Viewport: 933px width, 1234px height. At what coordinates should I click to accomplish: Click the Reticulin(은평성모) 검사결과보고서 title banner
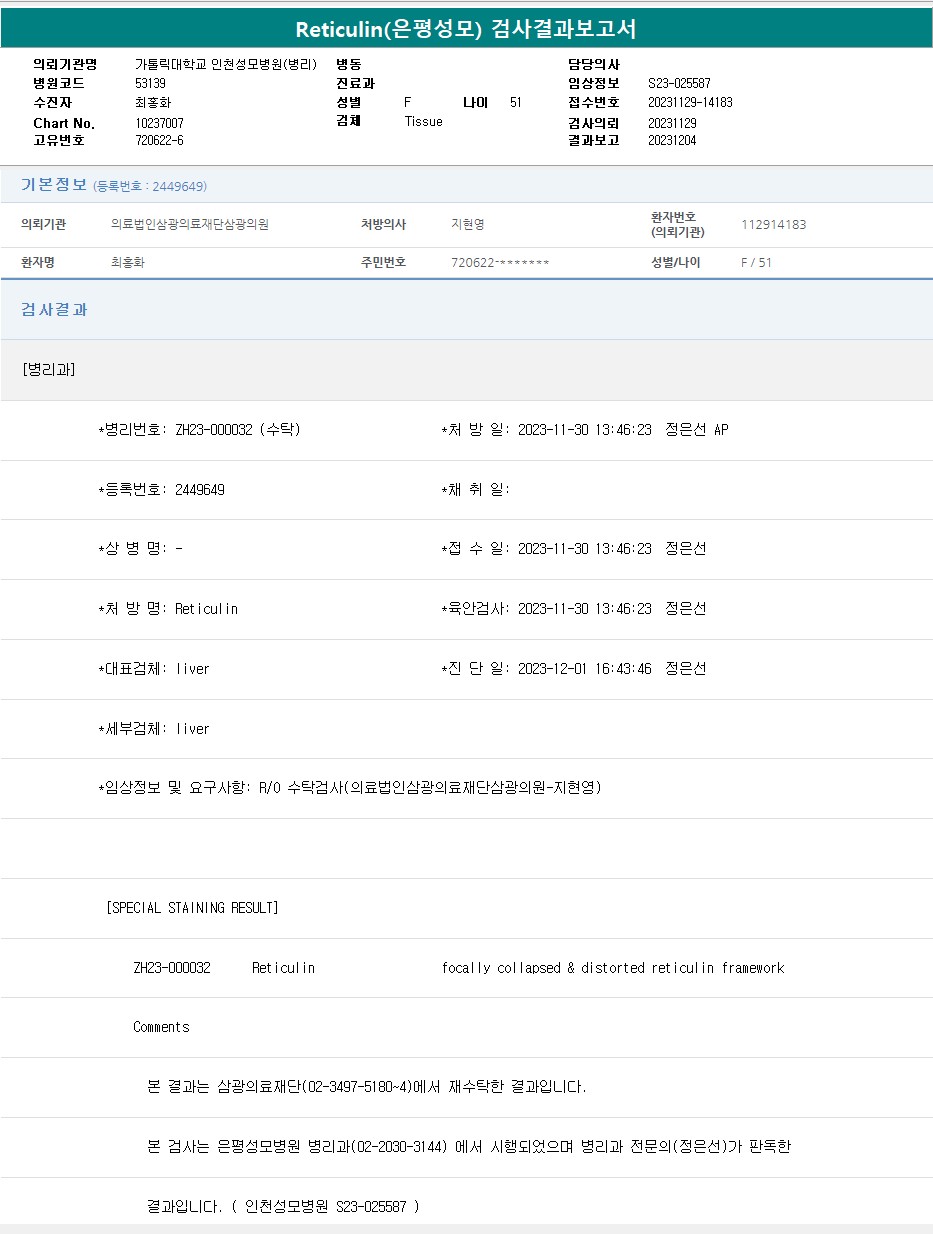pyautogui.click(x=466, y=29)
